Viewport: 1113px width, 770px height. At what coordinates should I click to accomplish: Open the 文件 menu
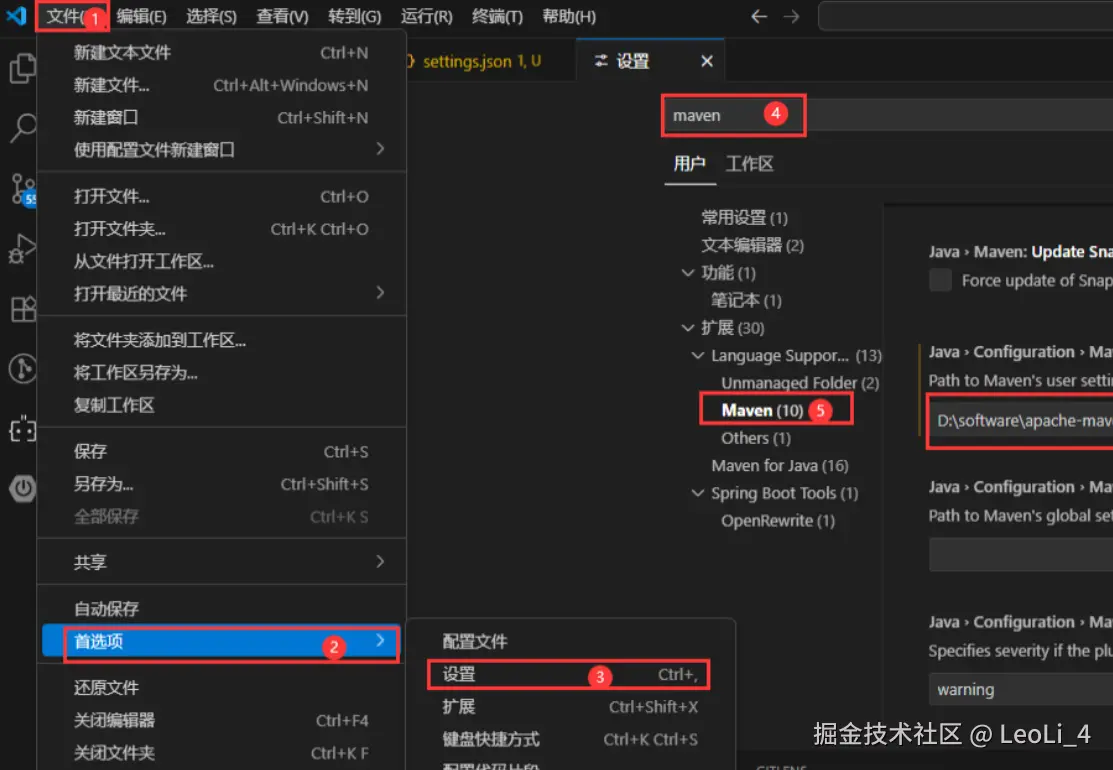(72, 16)
